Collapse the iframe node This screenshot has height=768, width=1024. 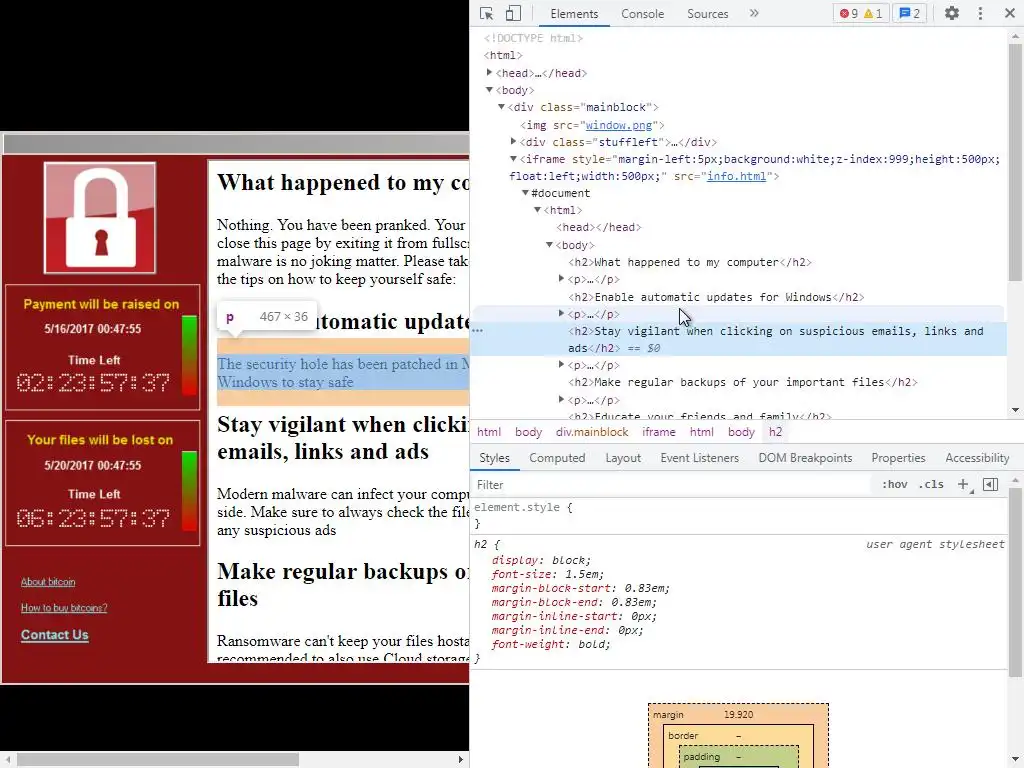point(513,159)
